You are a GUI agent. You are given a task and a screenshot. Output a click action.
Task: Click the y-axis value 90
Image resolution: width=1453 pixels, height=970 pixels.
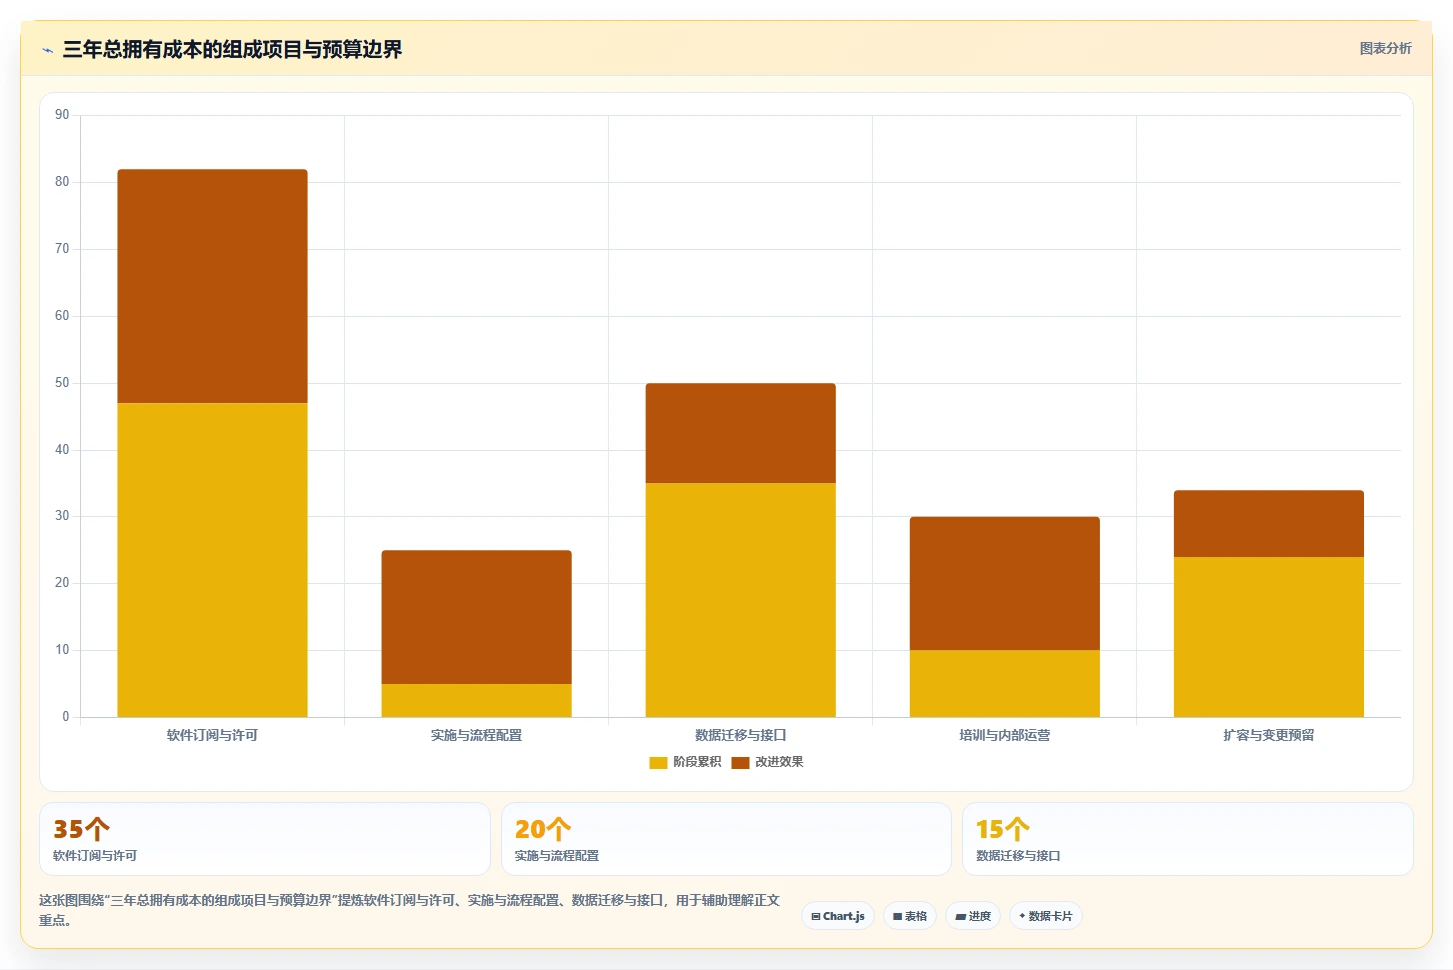pyautogui.click(x=62, y=115)
